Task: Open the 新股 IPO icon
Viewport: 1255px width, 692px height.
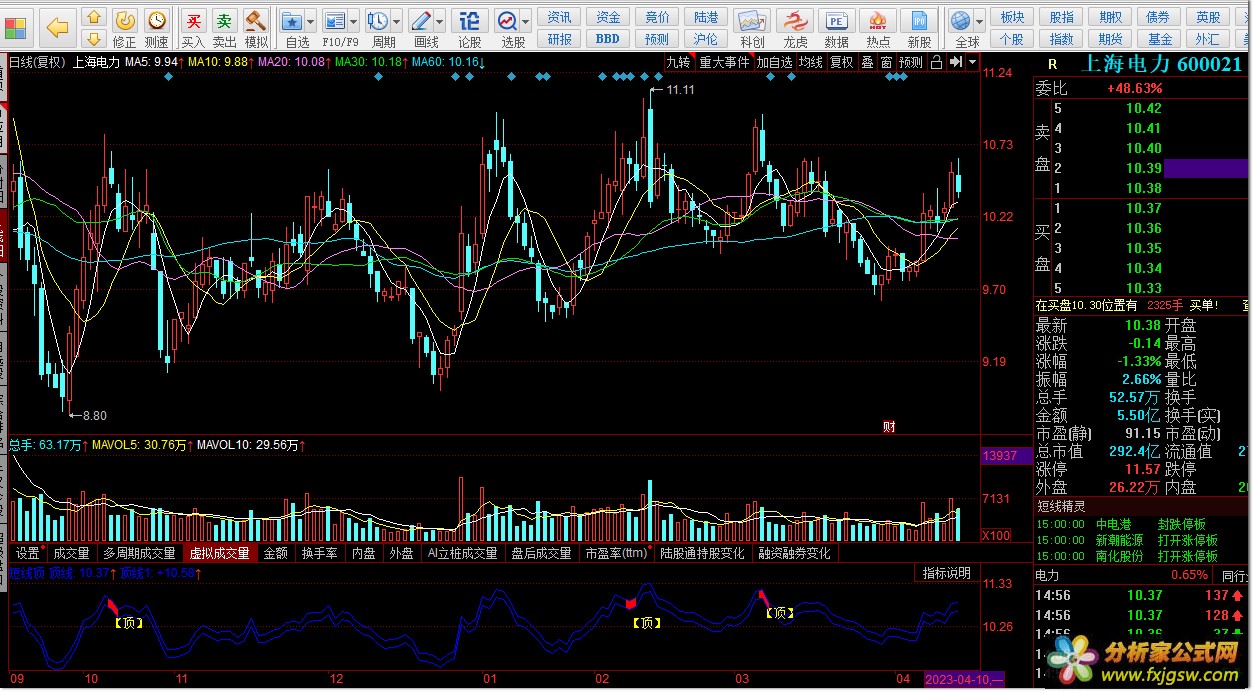Action: coord(919,28)
